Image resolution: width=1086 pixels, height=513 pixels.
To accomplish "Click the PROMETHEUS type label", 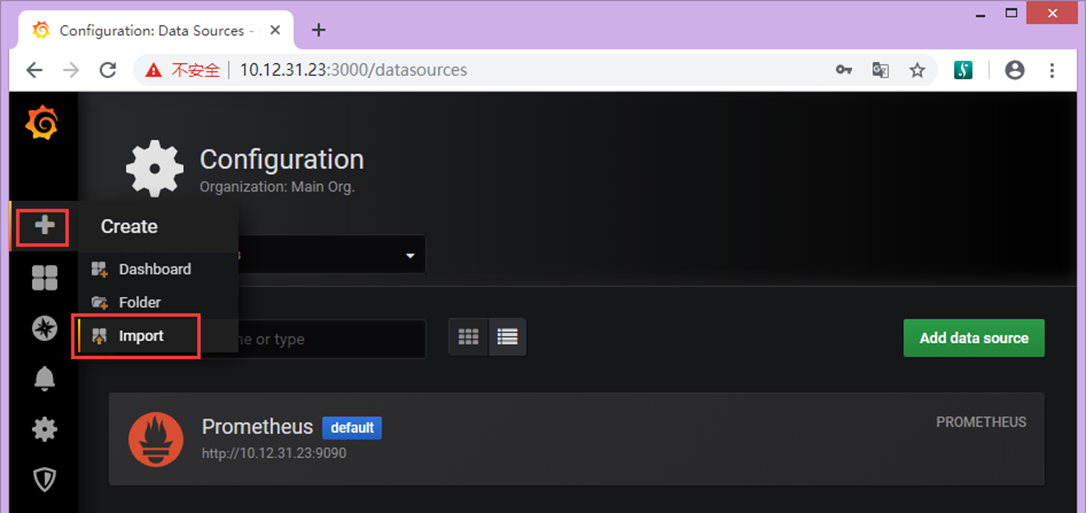I will tap(981, 422).
